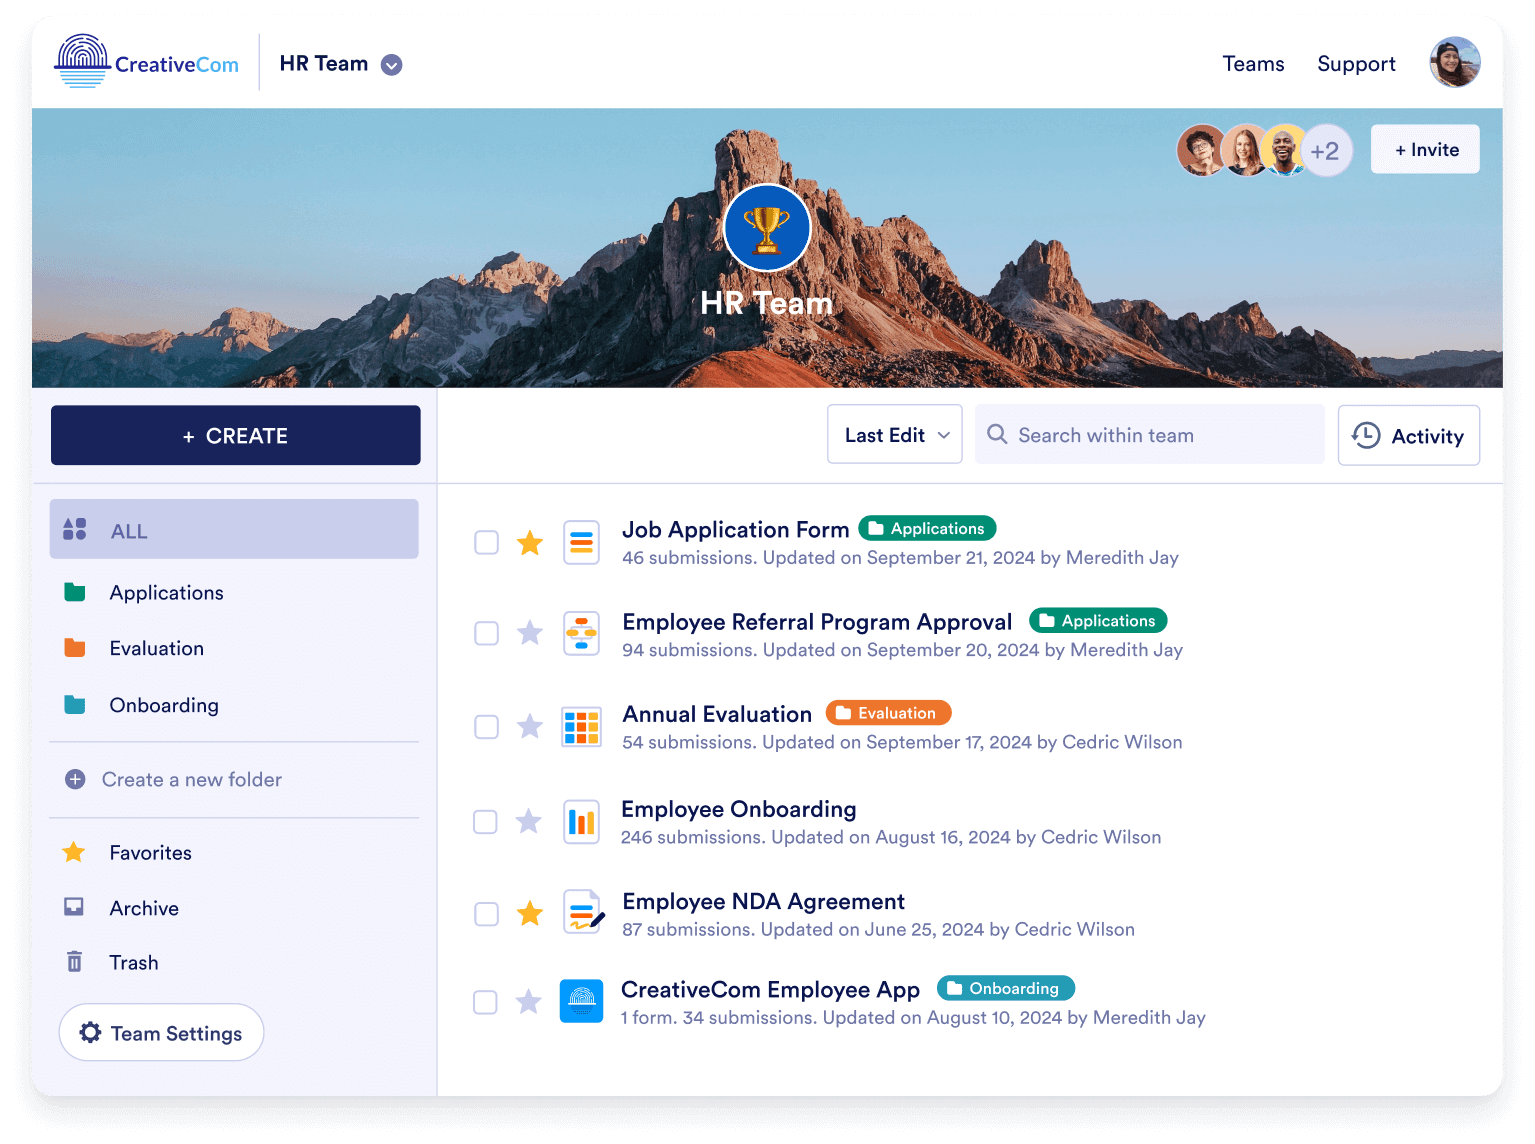
Task: Open Team Settings
Action: pos(162,1033)
